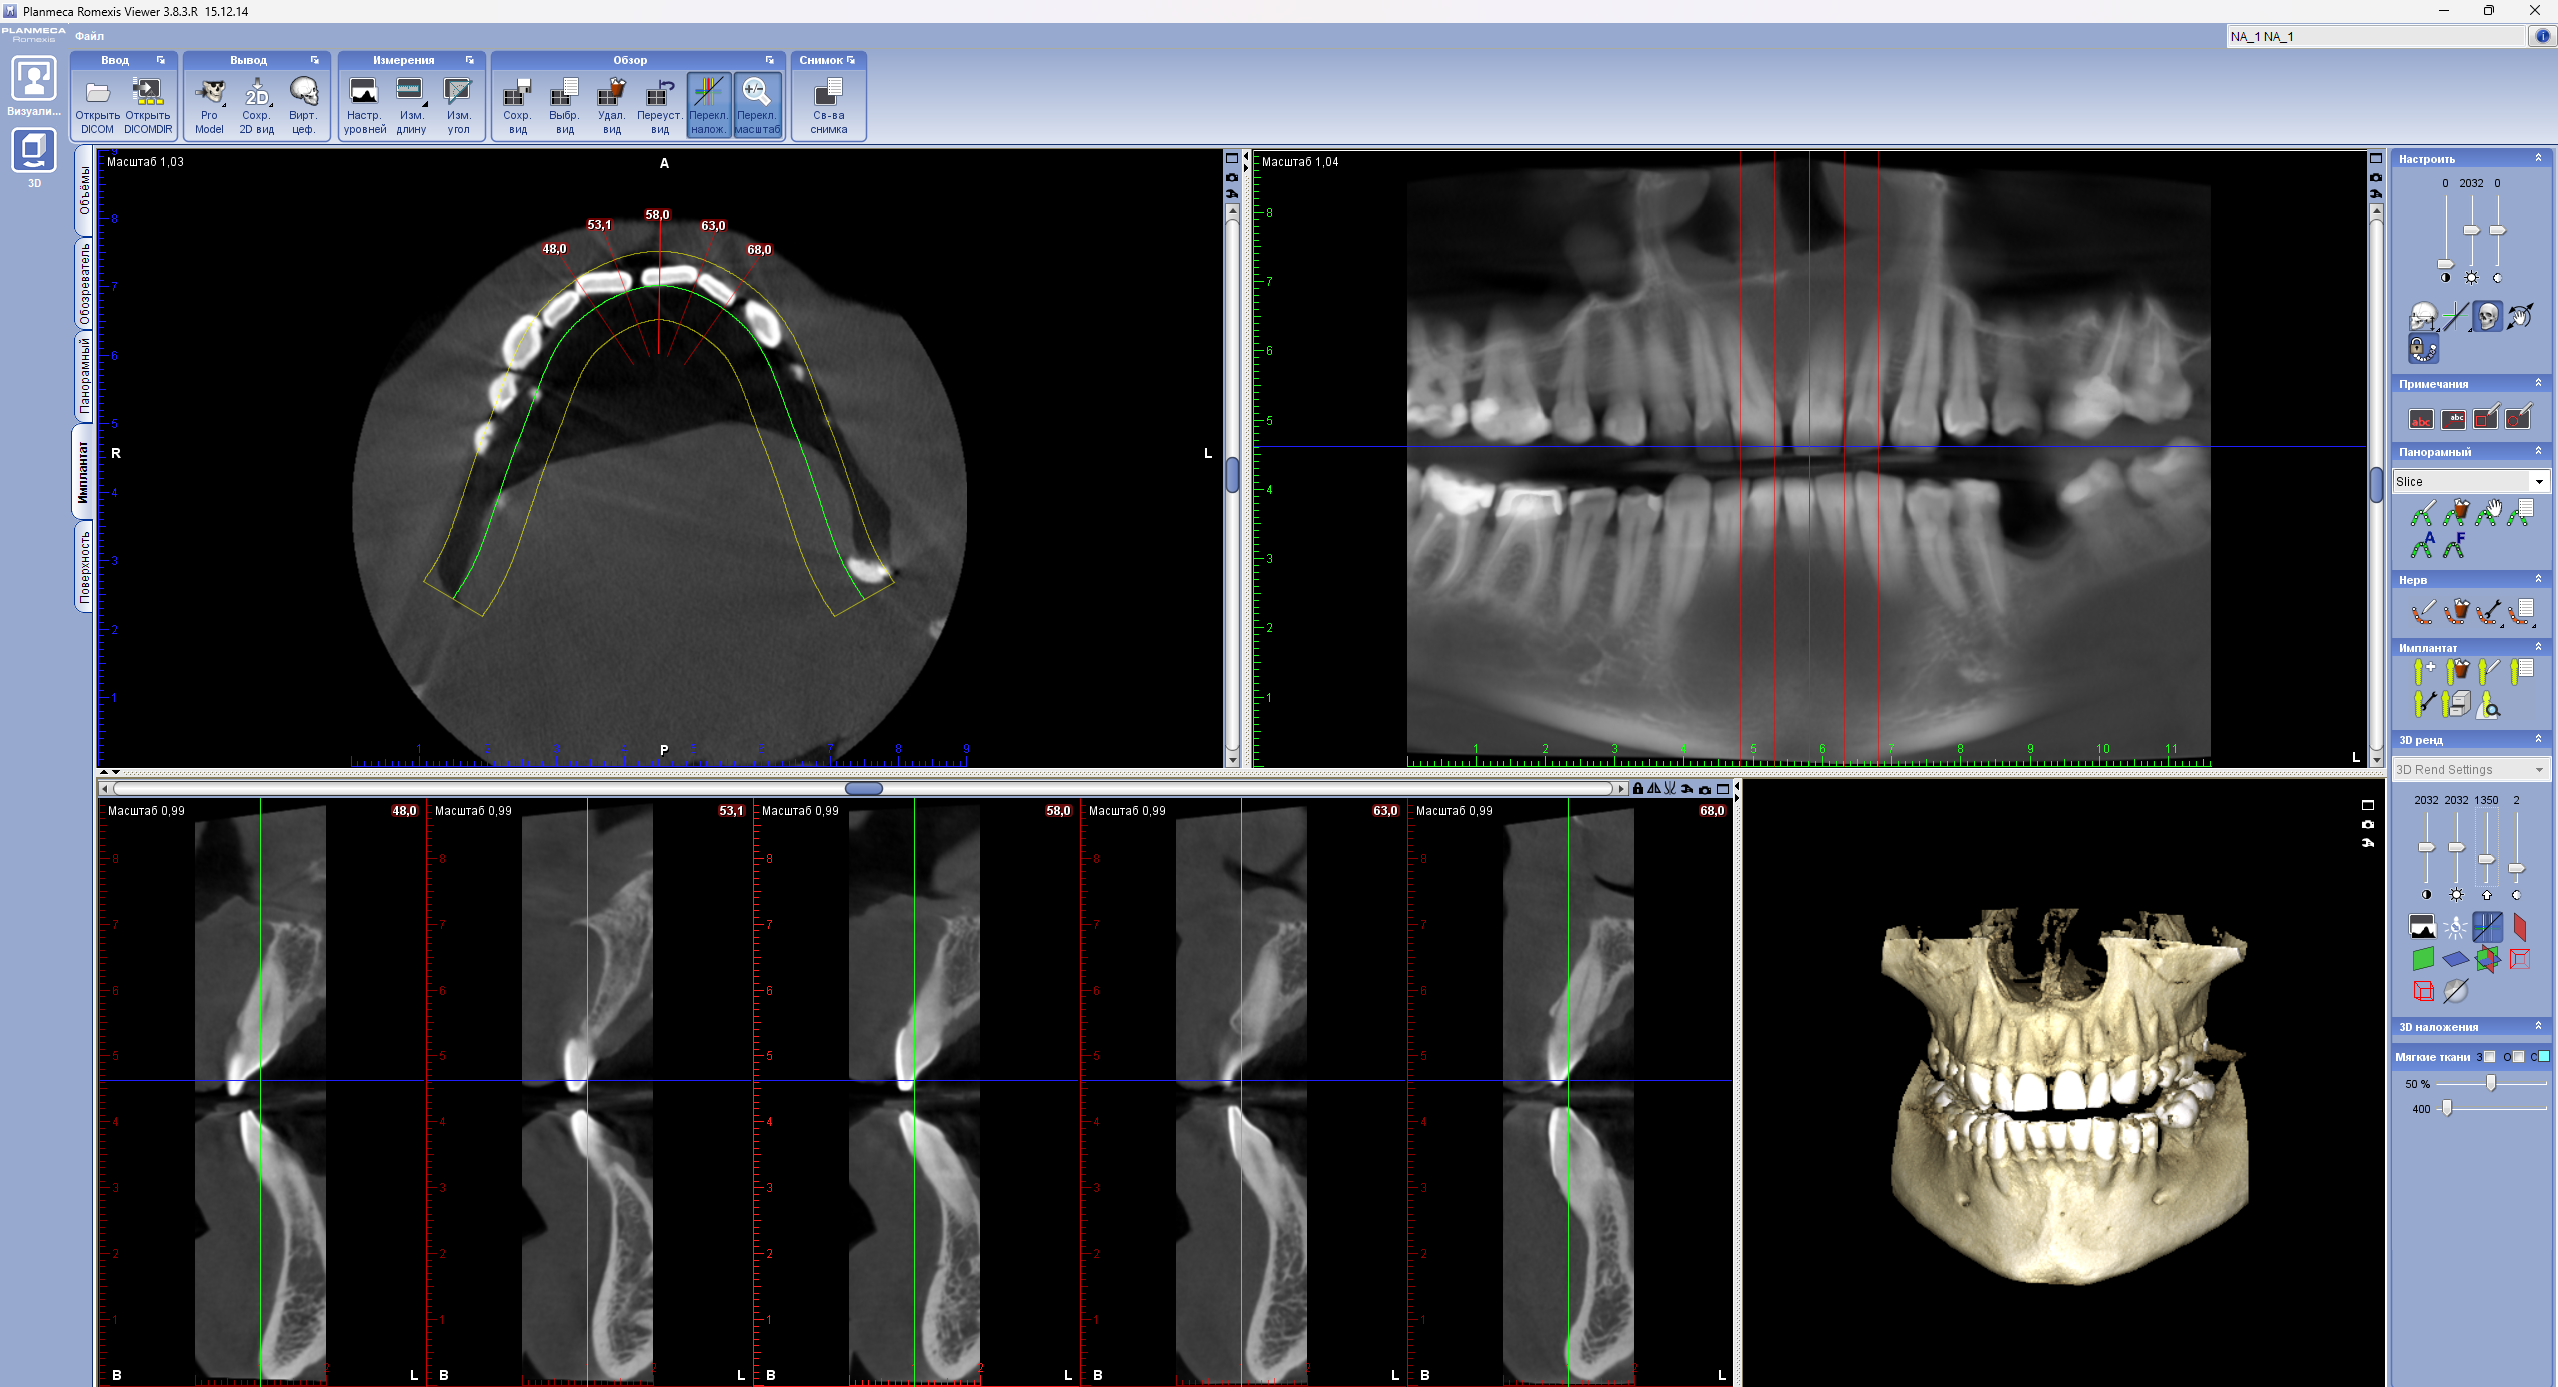Toggle Перекл. масштаб scale button
The height and width of the screenshot is (1387, 2558).
(x=757, y=106)
